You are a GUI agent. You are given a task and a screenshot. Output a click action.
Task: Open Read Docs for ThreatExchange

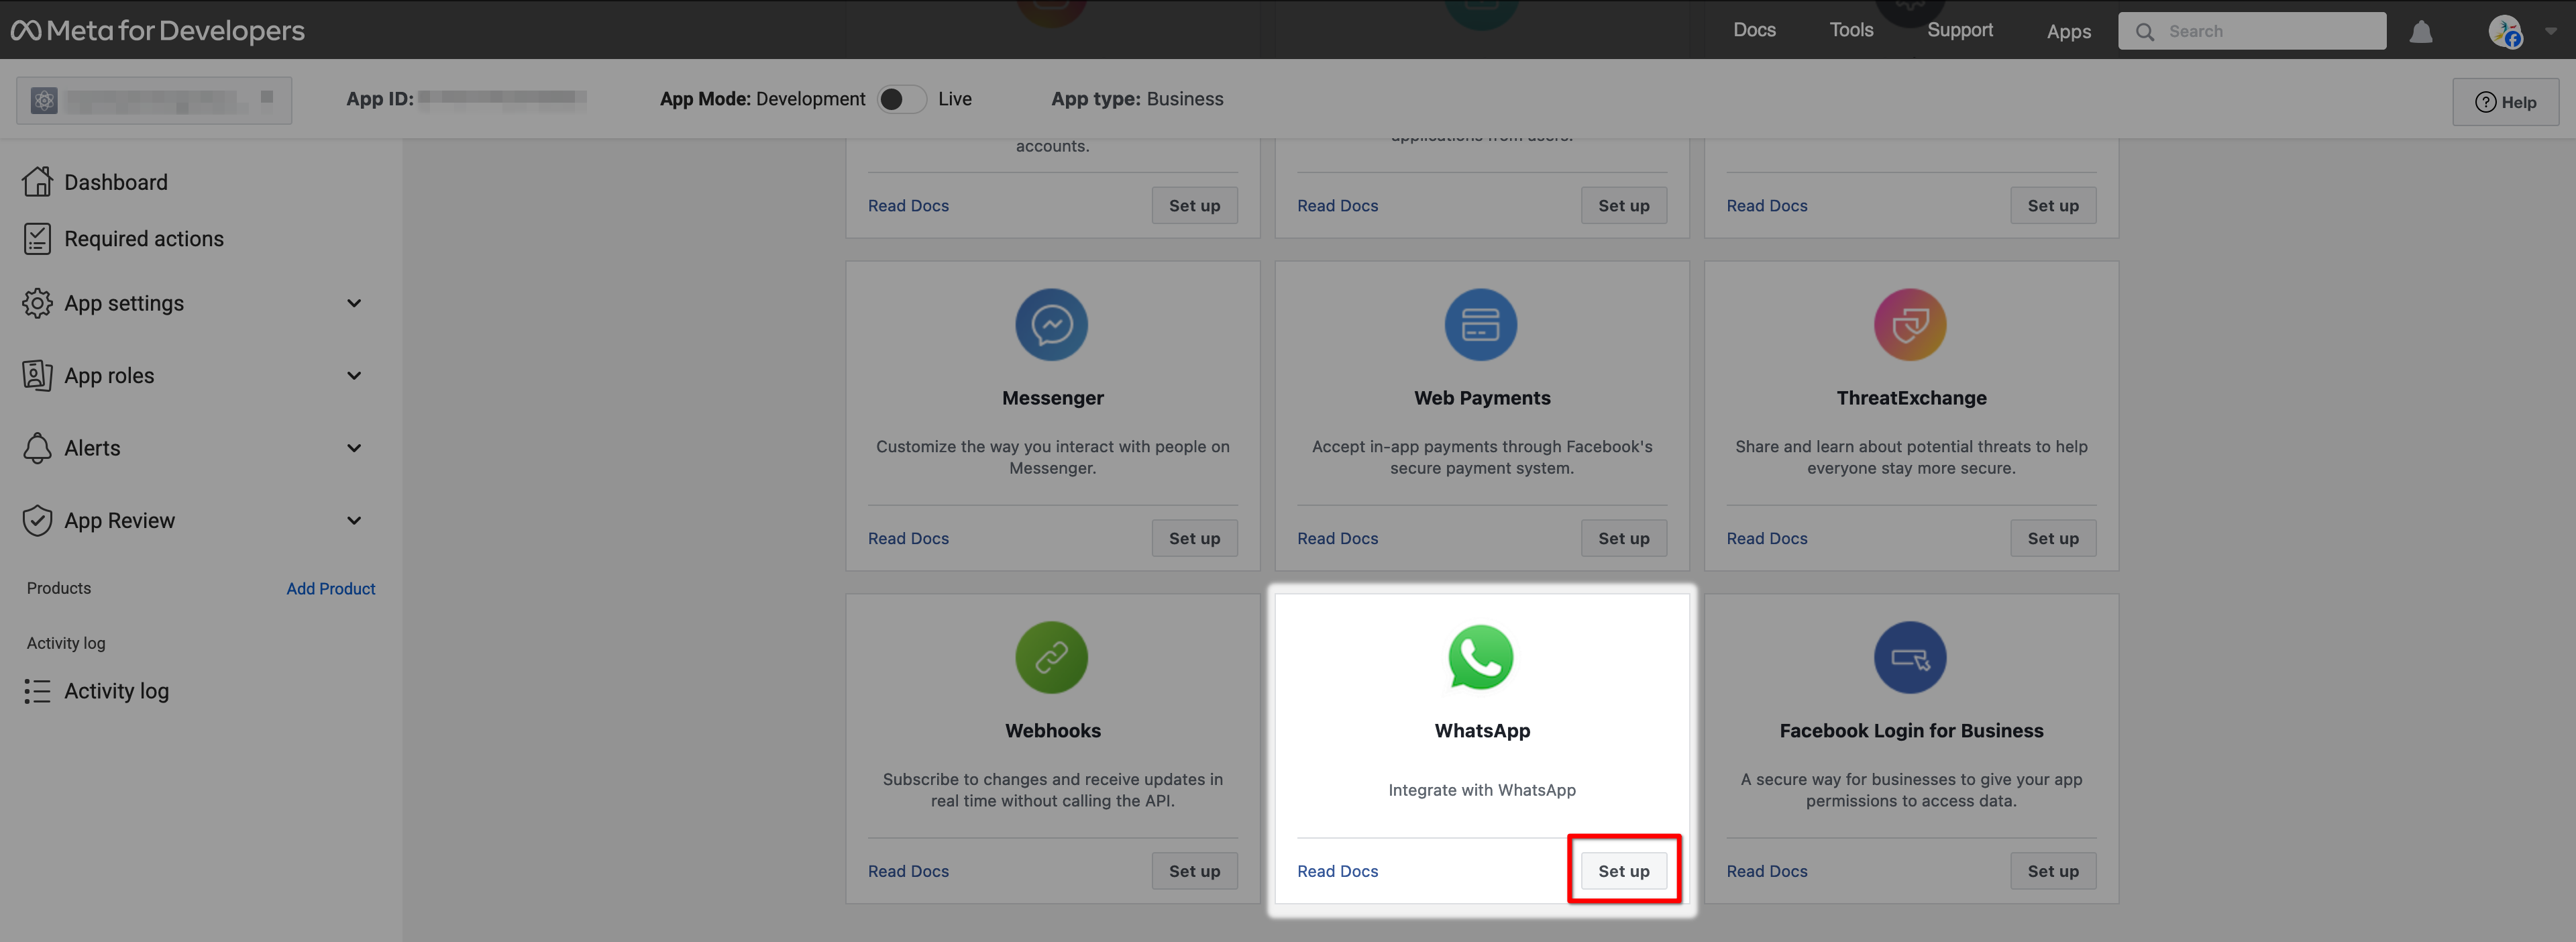point(1766,538)
